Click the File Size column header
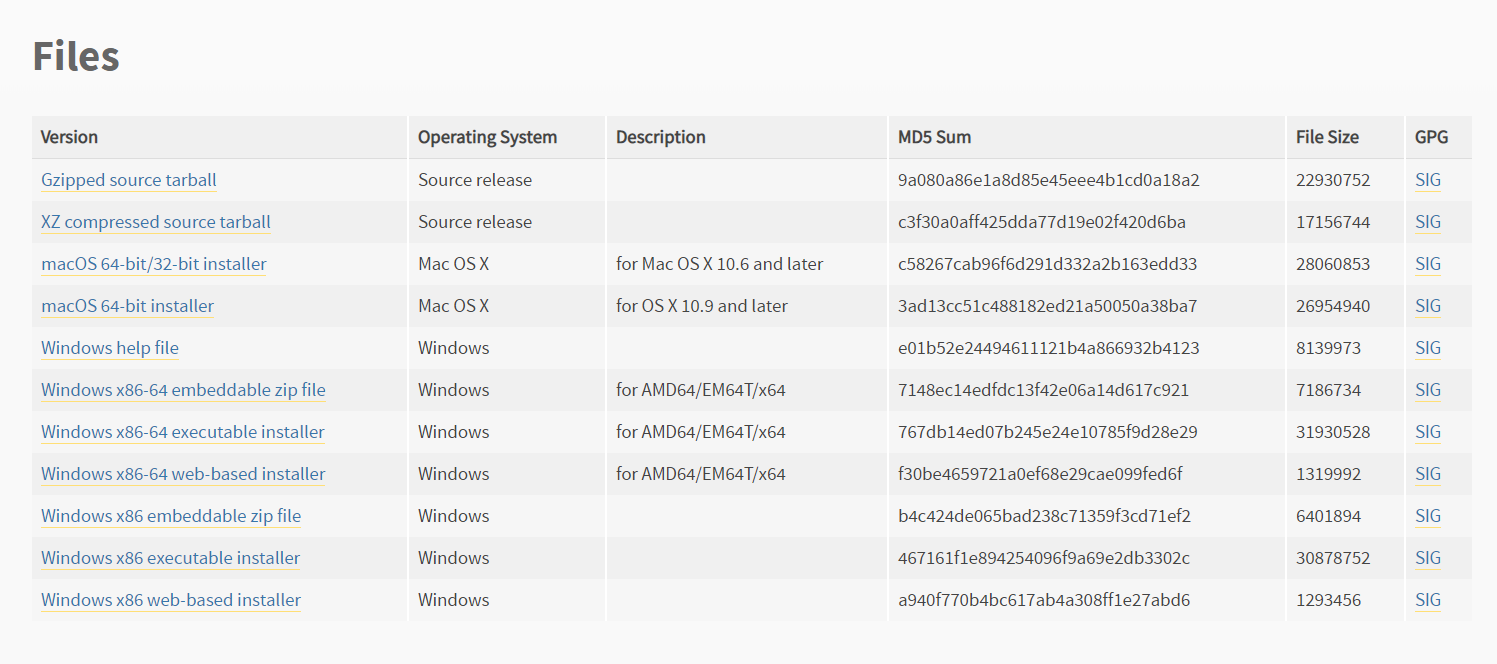The width and height of the screenshot is (1497, 664). pos(1327,137)
